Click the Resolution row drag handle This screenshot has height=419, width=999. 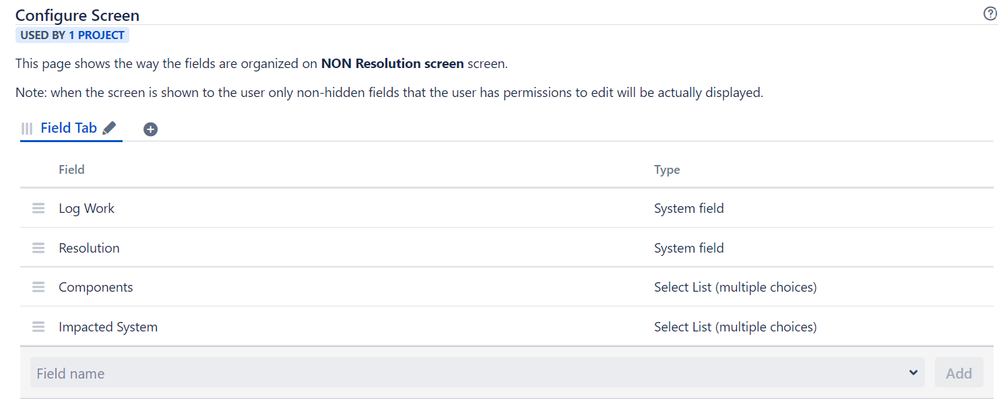(39, 248)
